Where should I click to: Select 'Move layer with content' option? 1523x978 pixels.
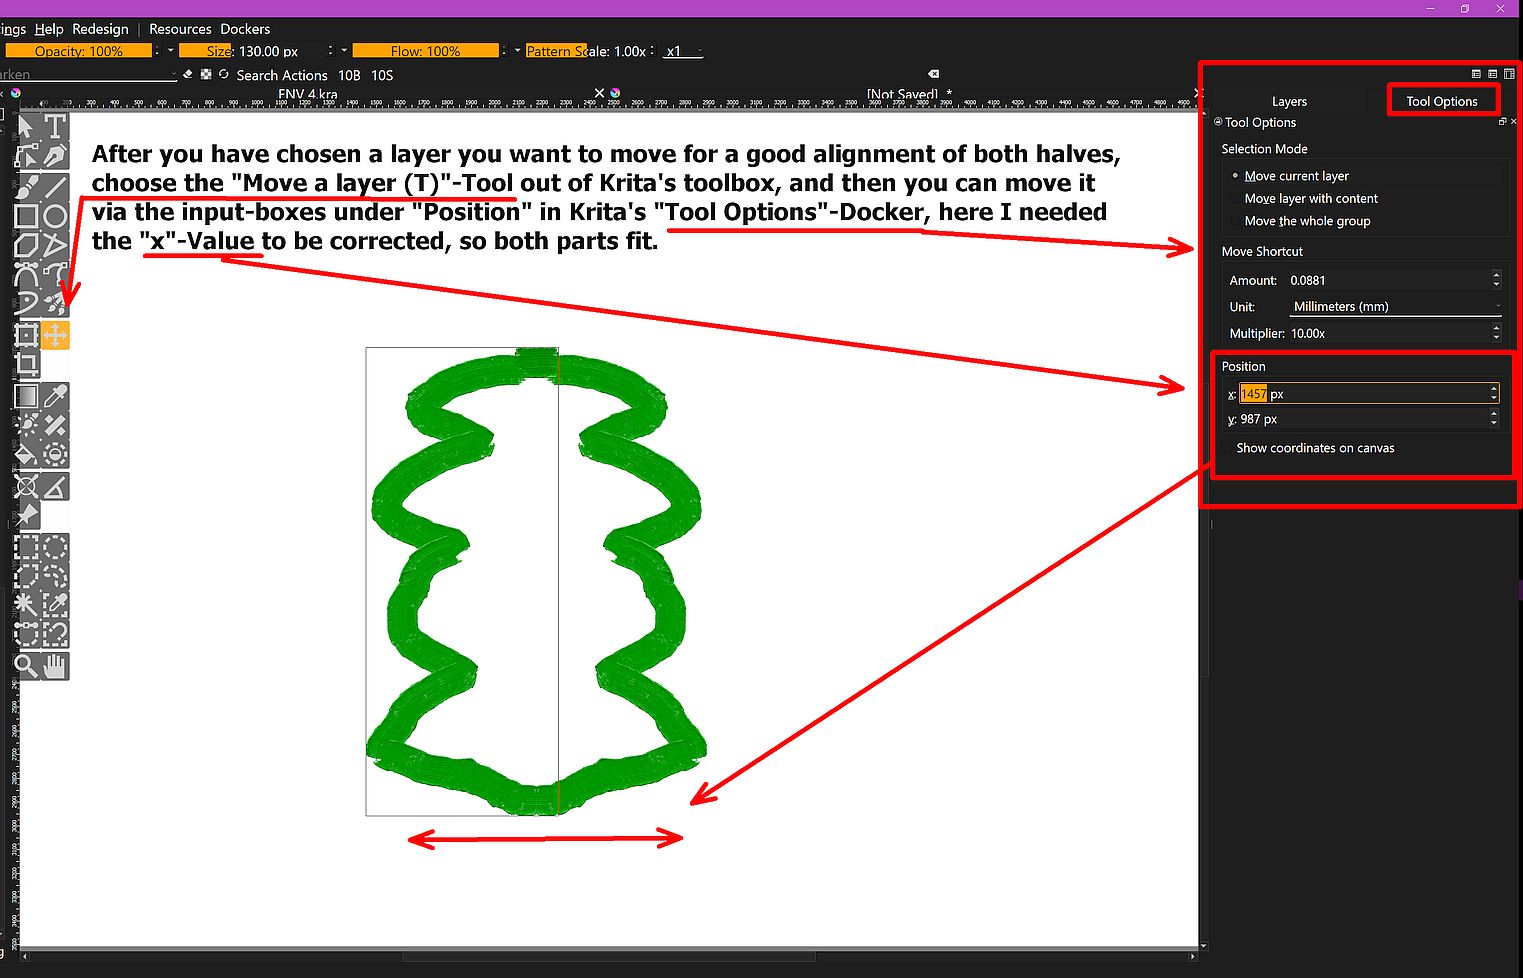[1310, 199]
